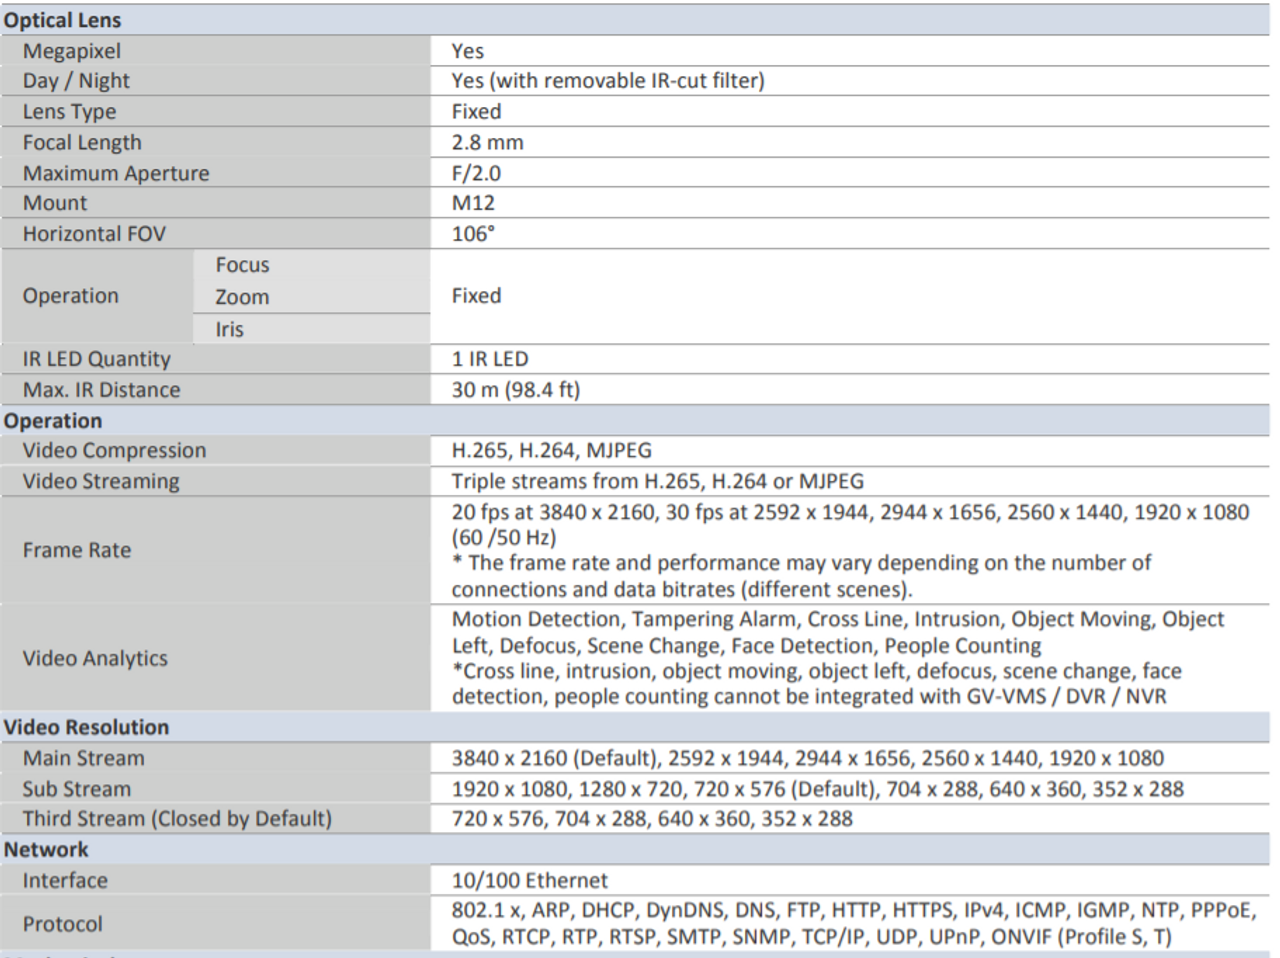1280x958 pixels.
Task: Select the 'Main Stream' label
Action: coord(83,758)
